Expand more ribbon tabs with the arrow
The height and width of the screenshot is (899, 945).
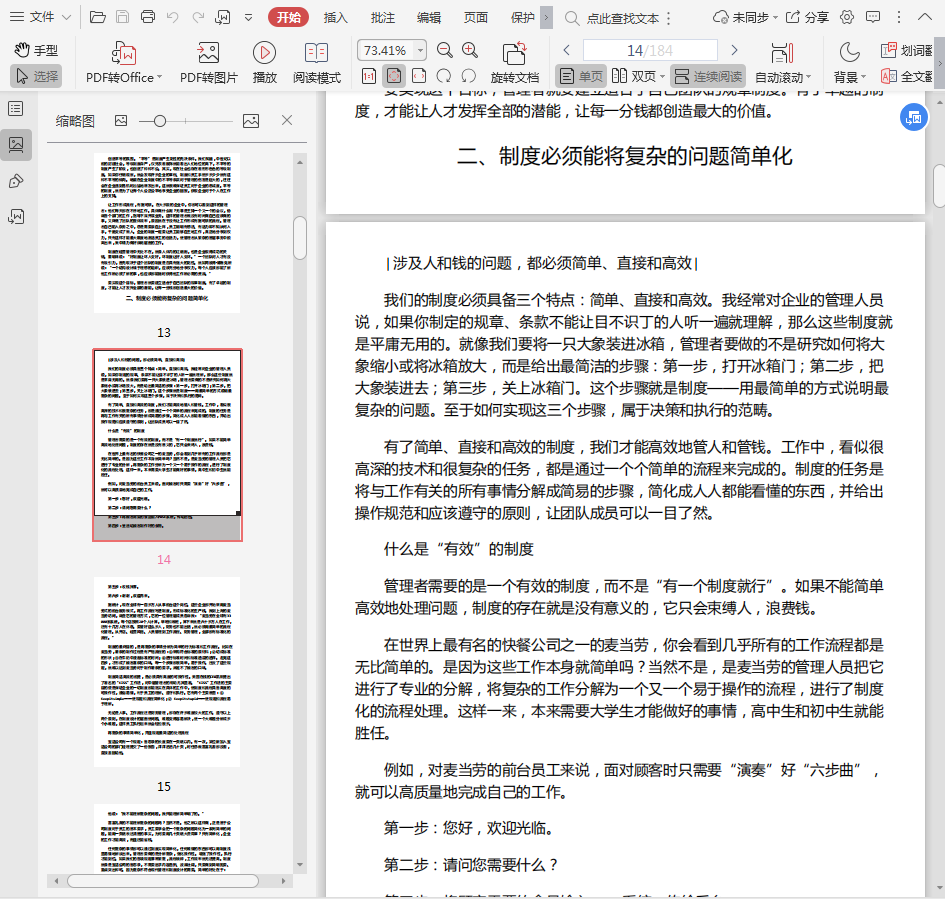click(x=546, y=17)
